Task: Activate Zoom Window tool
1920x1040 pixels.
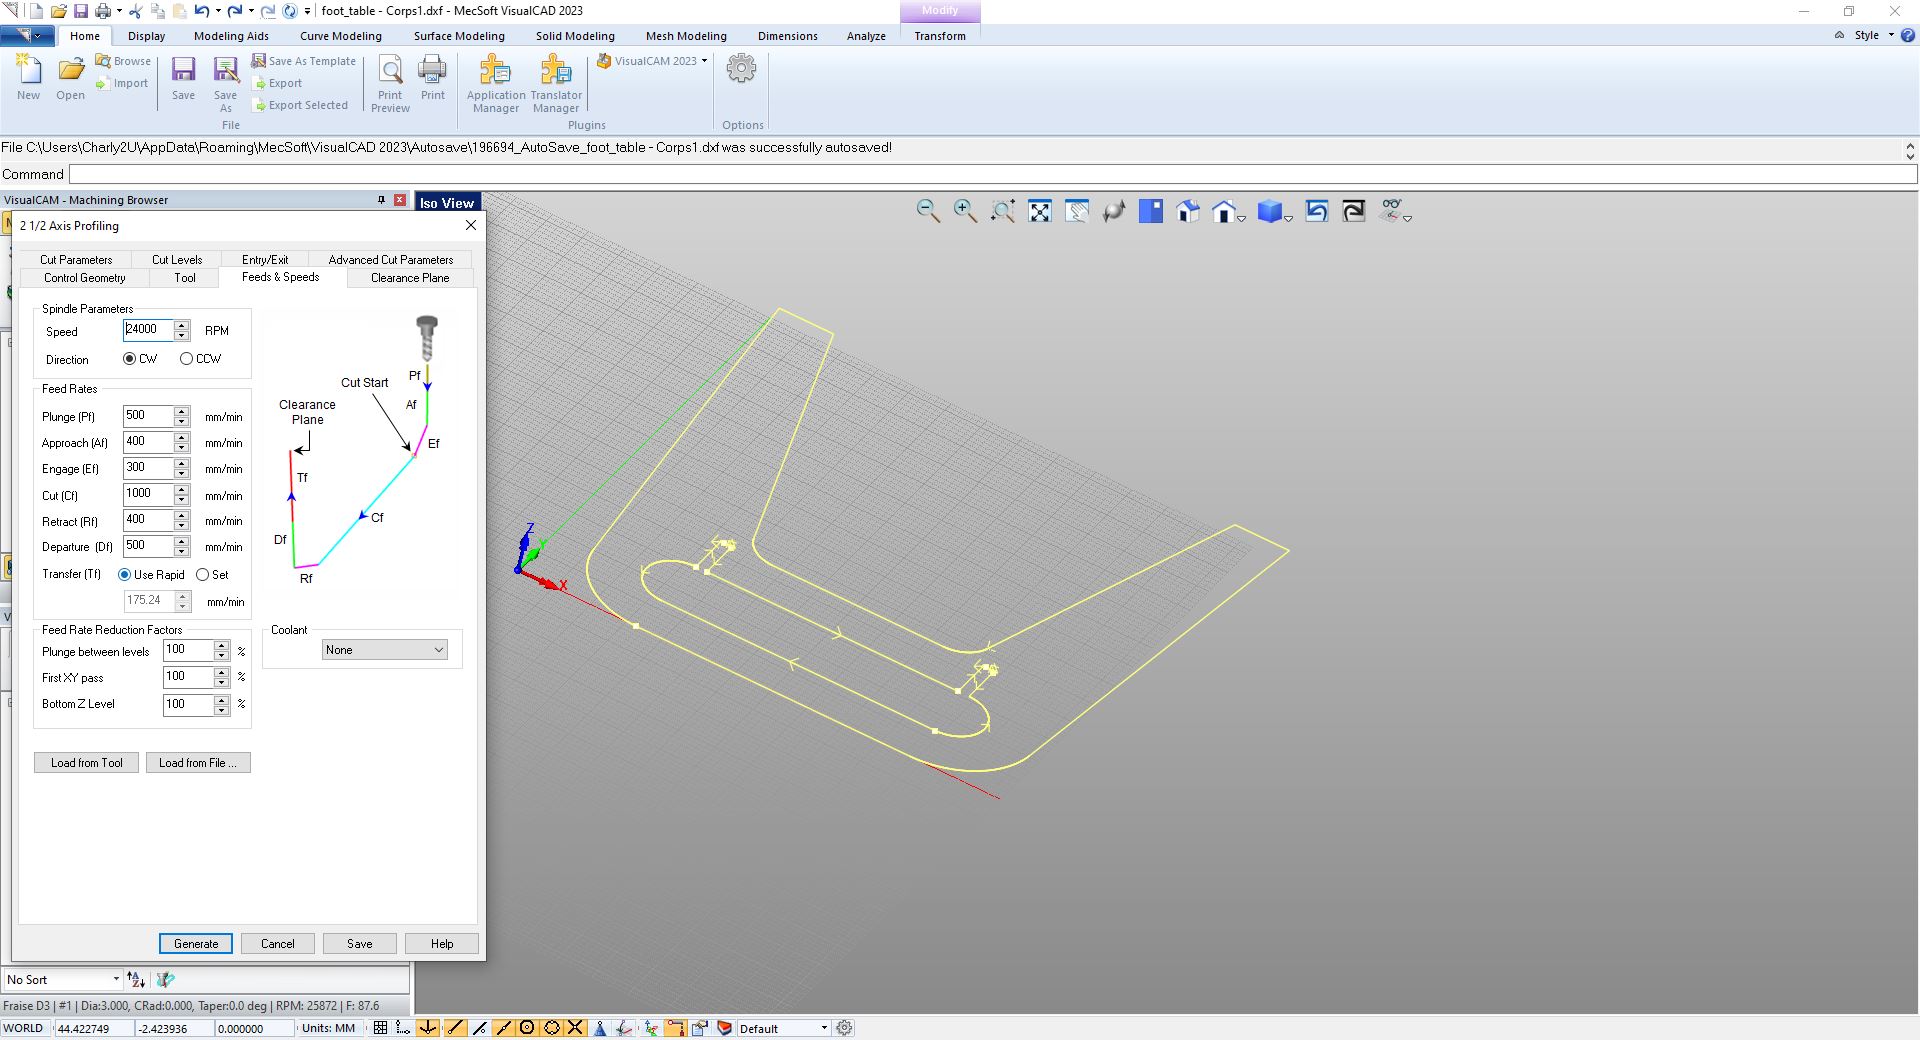Action: point(1003,211)
